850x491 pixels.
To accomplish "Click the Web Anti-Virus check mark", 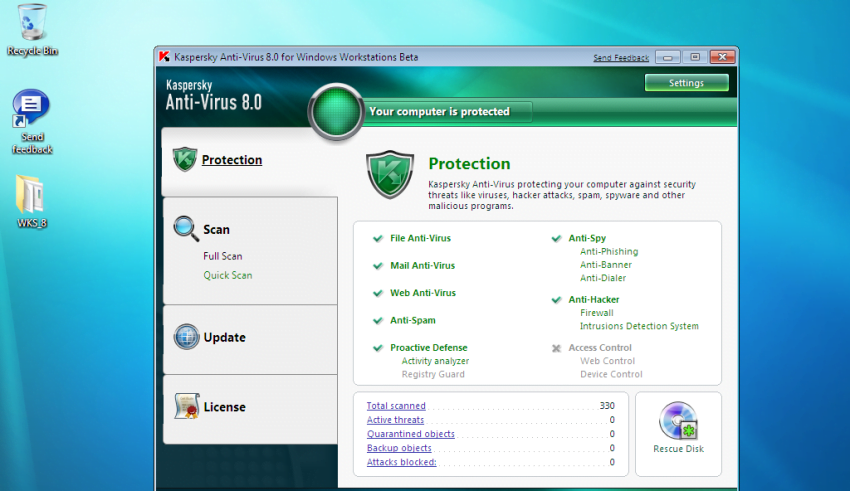I will [x=378, y=293].
